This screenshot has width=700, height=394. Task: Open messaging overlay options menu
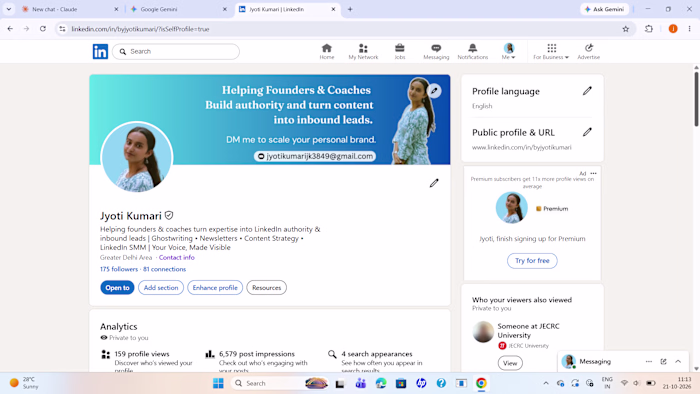[649, 361]
